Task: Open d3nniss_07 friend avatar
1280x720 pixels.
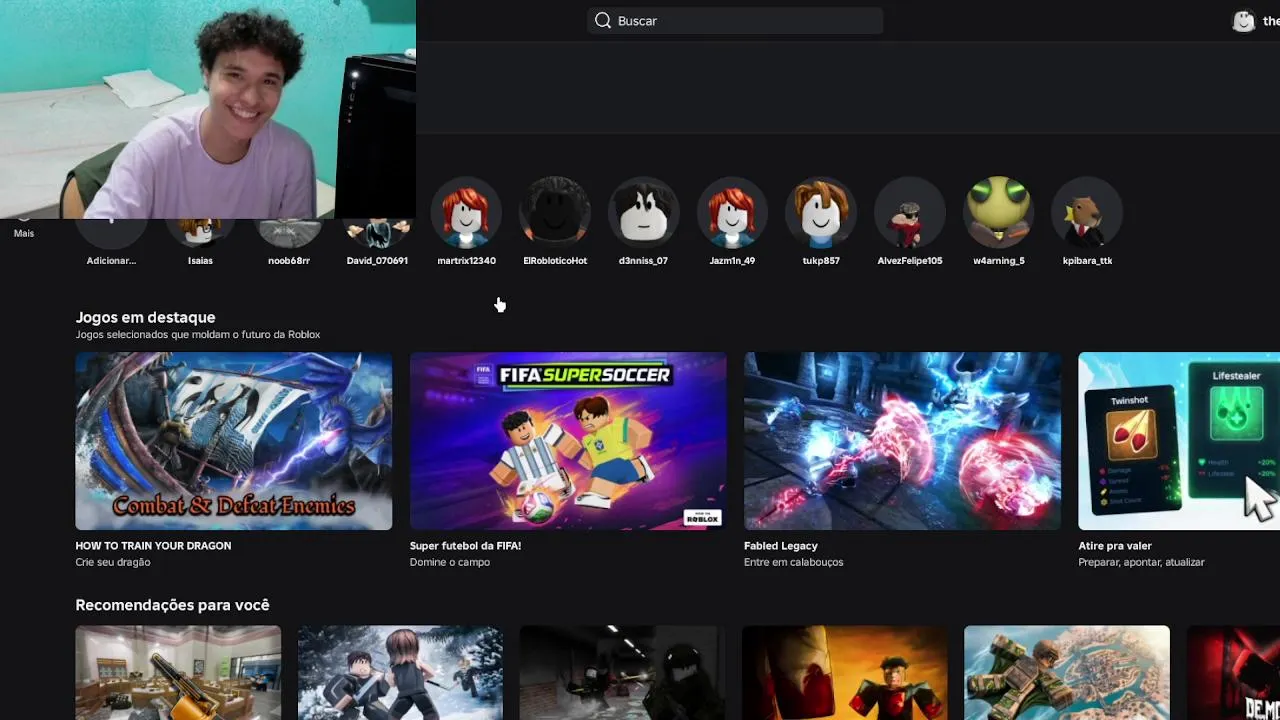Action: pyautogui.click(x=643, y=212)
